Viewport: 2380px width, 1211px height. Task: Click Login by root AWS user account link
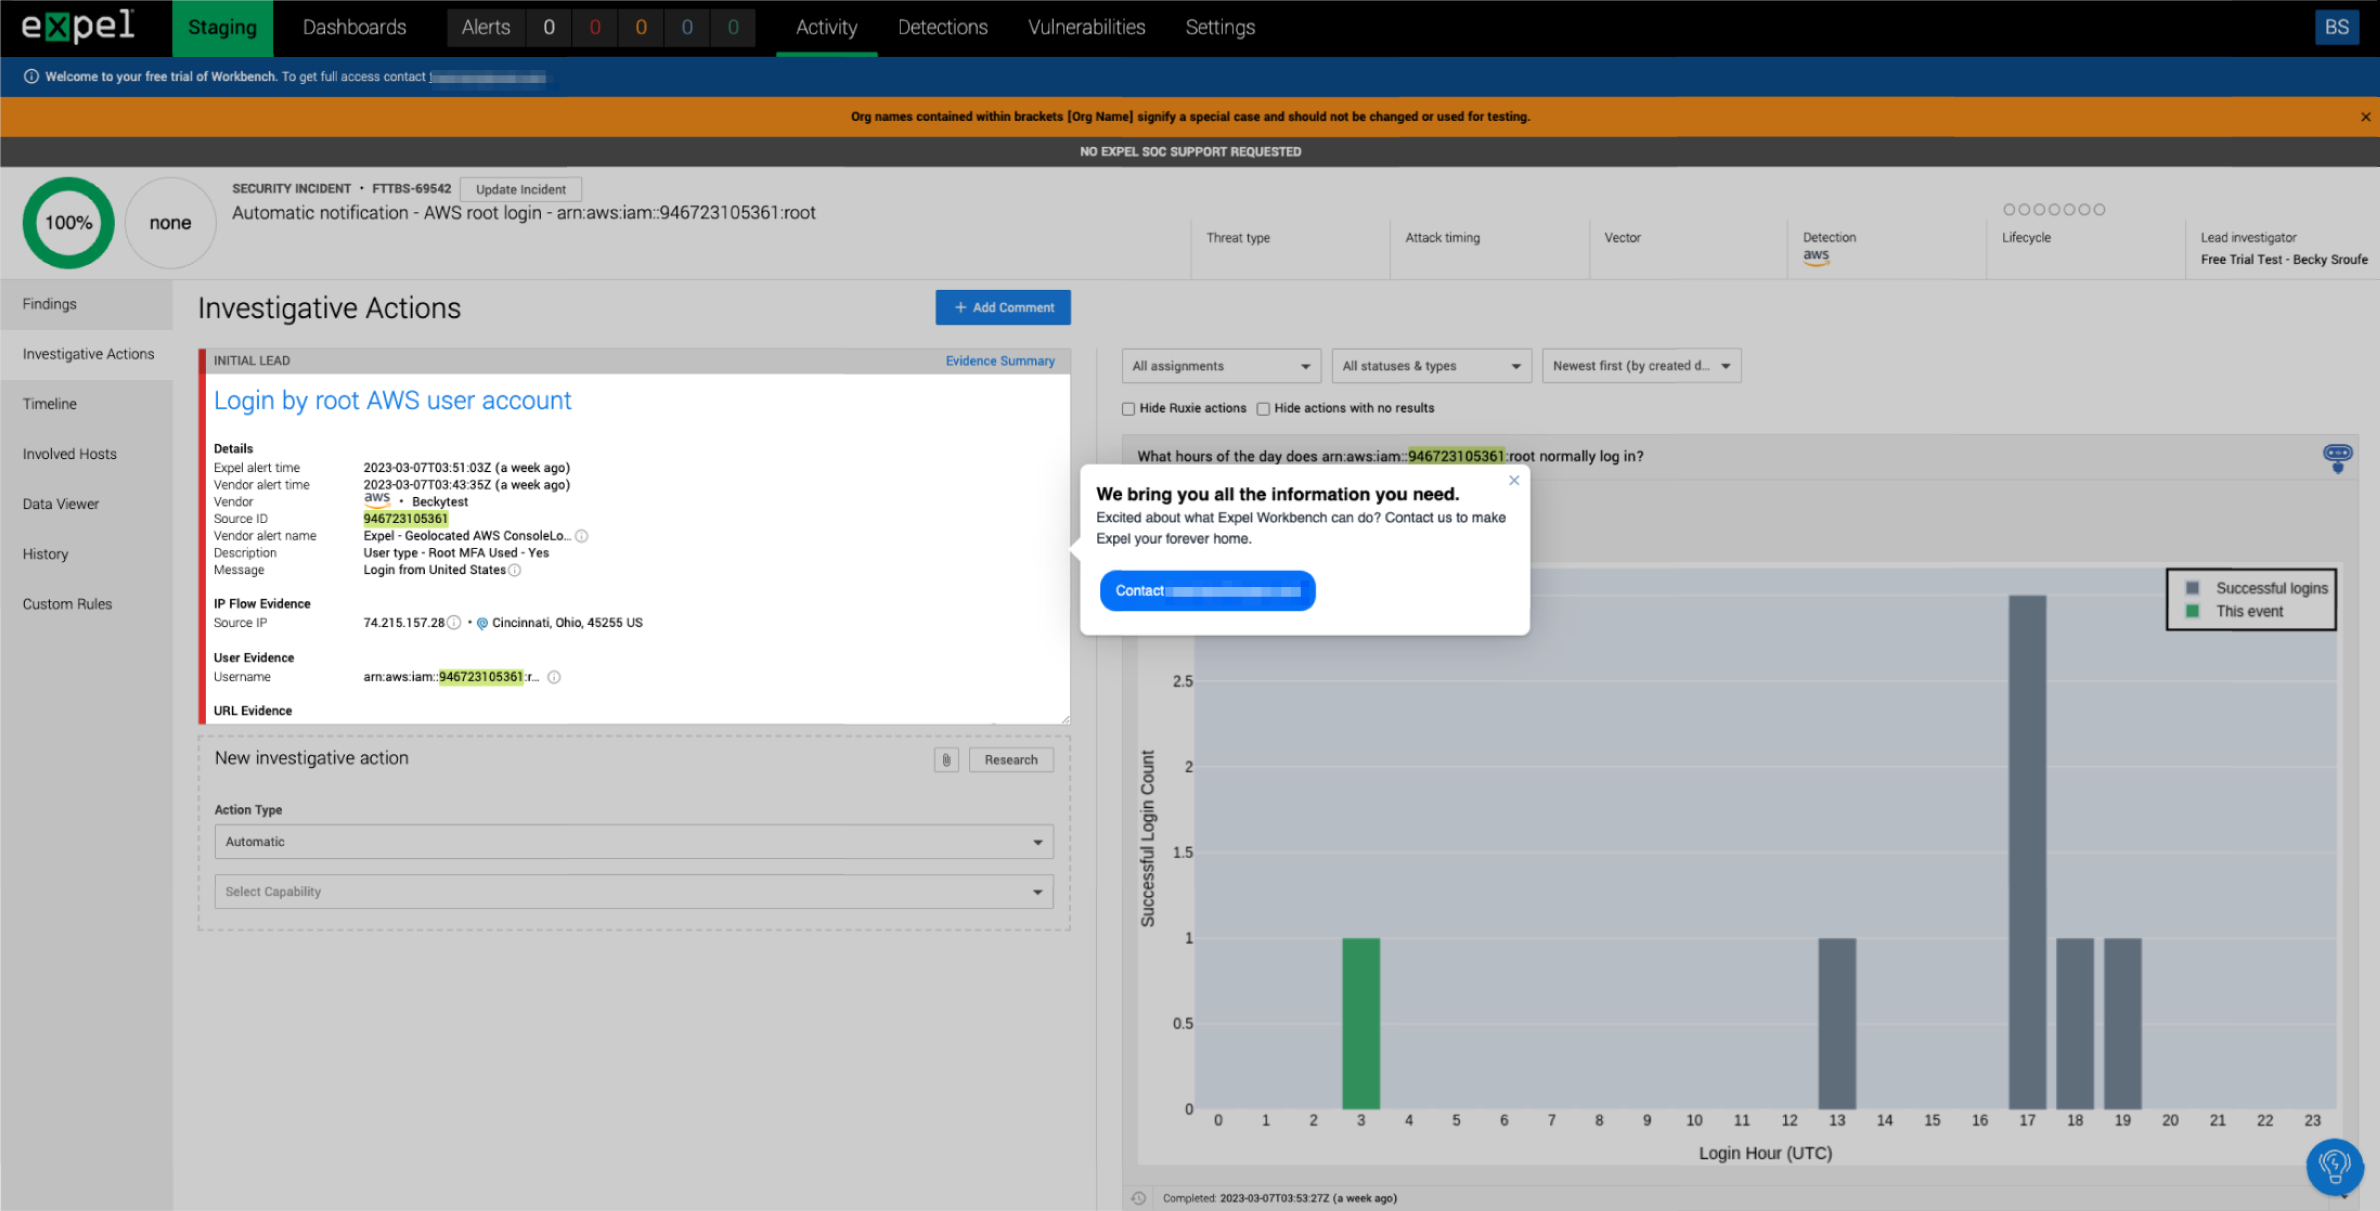click(392, 400)
